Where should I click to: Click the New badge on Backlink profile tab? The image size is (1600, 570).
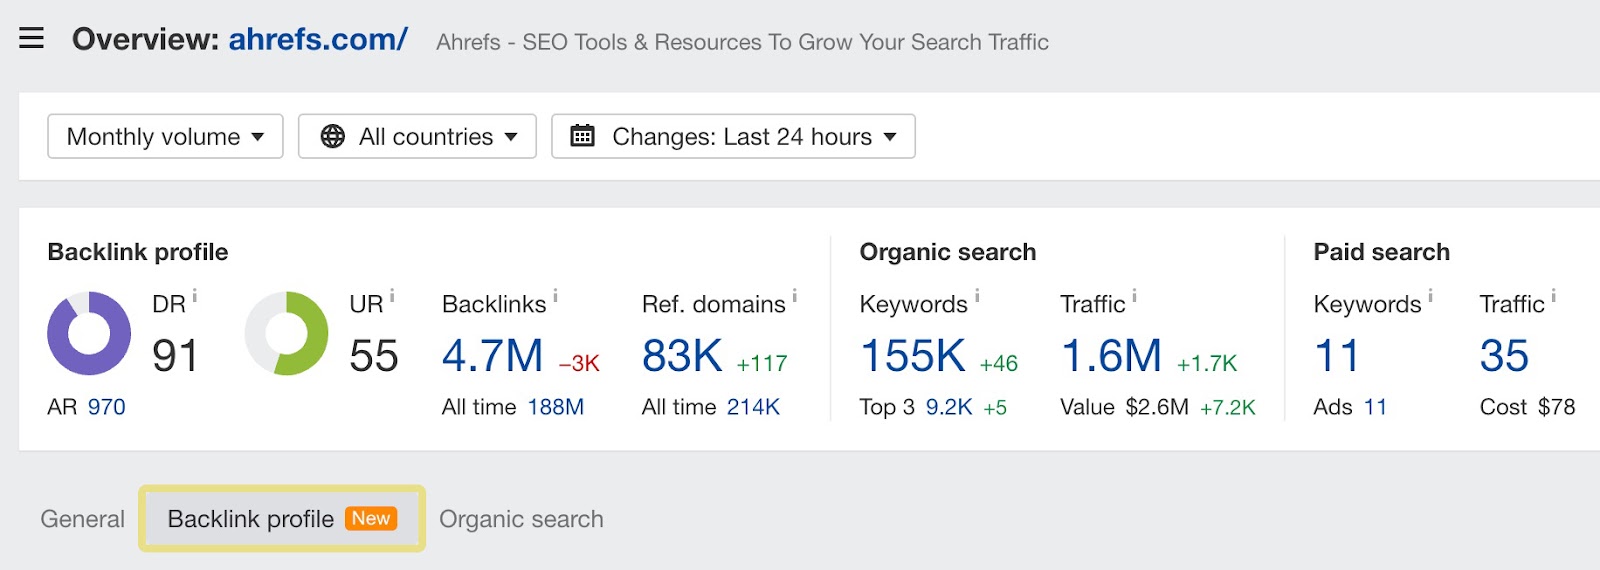click(371, 518)
